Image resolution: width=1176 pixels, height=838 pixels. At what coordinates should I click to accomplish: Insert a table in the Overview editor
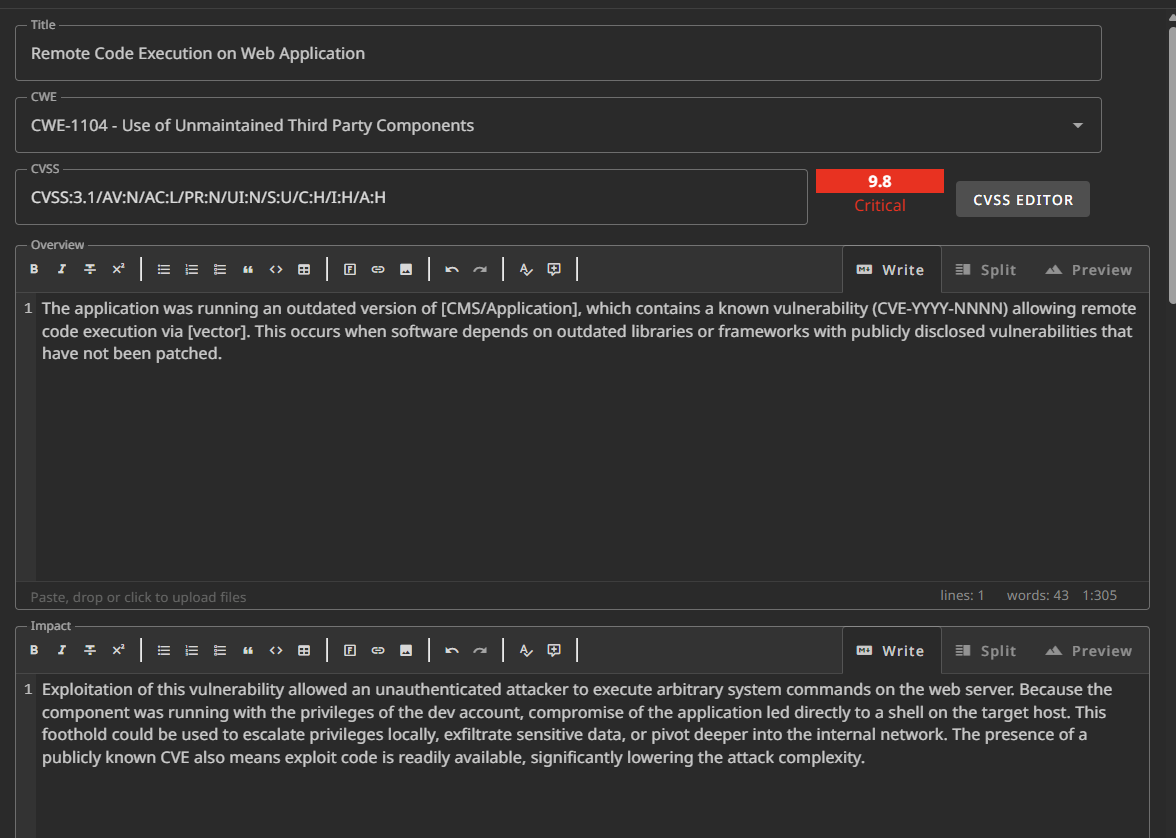coord(304,269)
